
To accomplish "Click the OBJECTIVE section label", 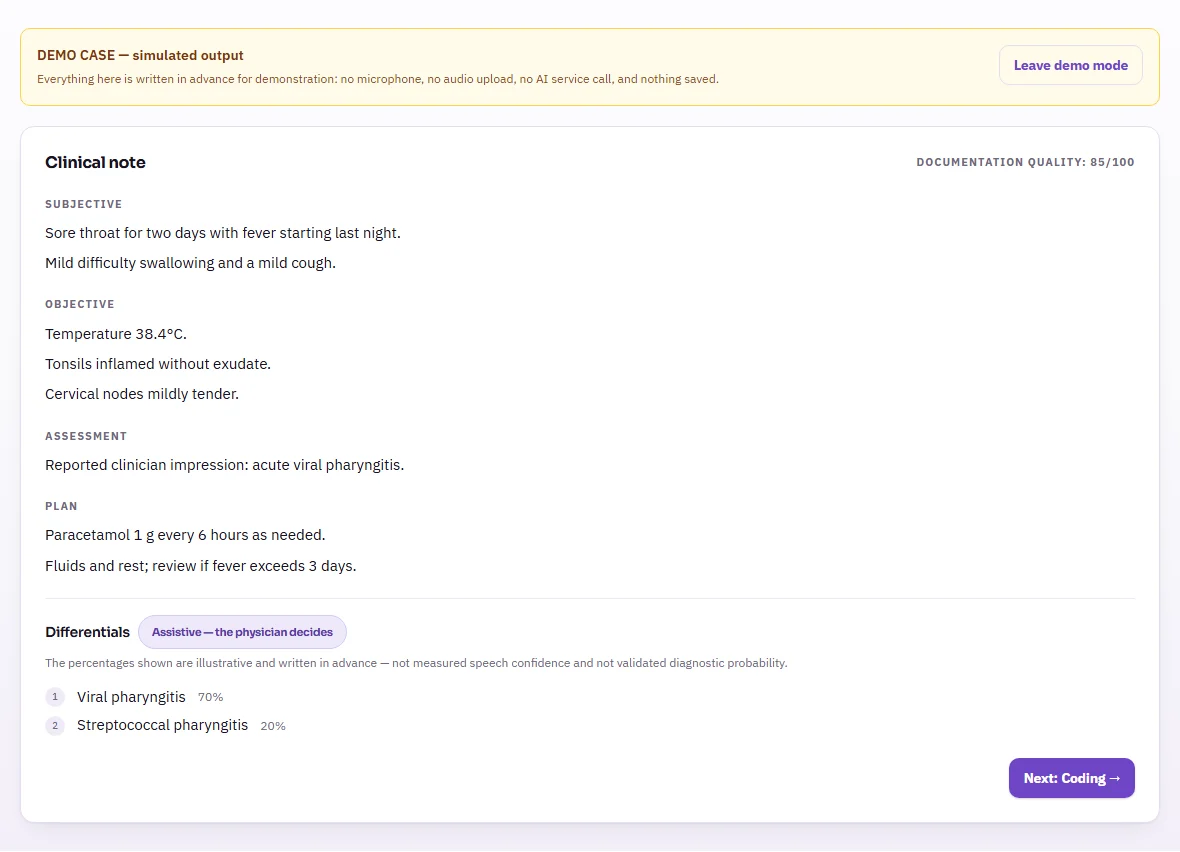I will pyautogui.click(x=80, y=304).
